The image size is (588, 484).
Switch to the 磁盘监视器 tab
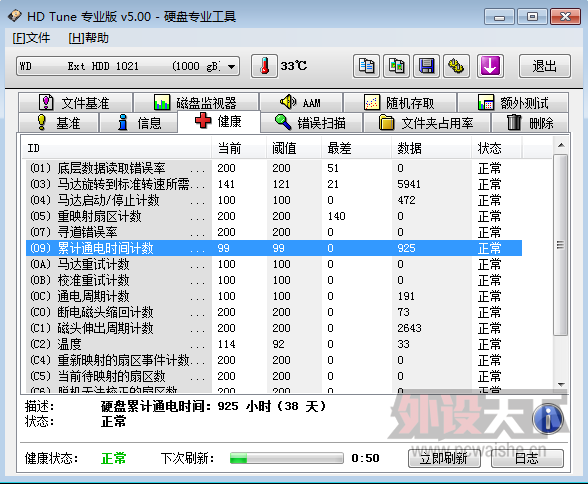point(196,102)
